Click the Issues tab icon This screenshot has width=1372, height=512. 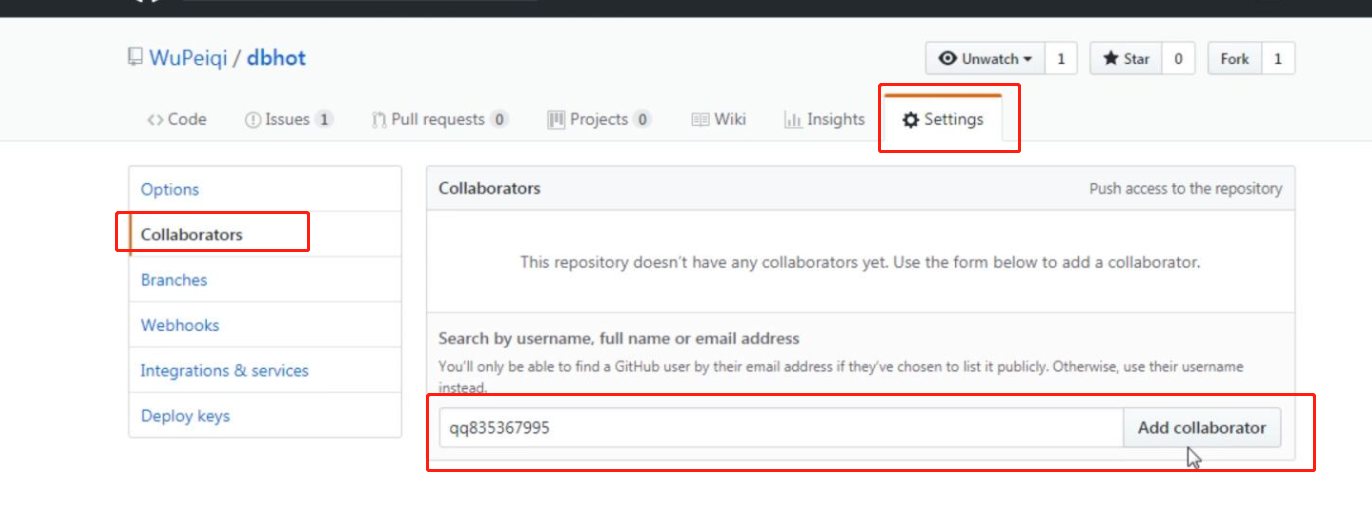click(253, 120)
